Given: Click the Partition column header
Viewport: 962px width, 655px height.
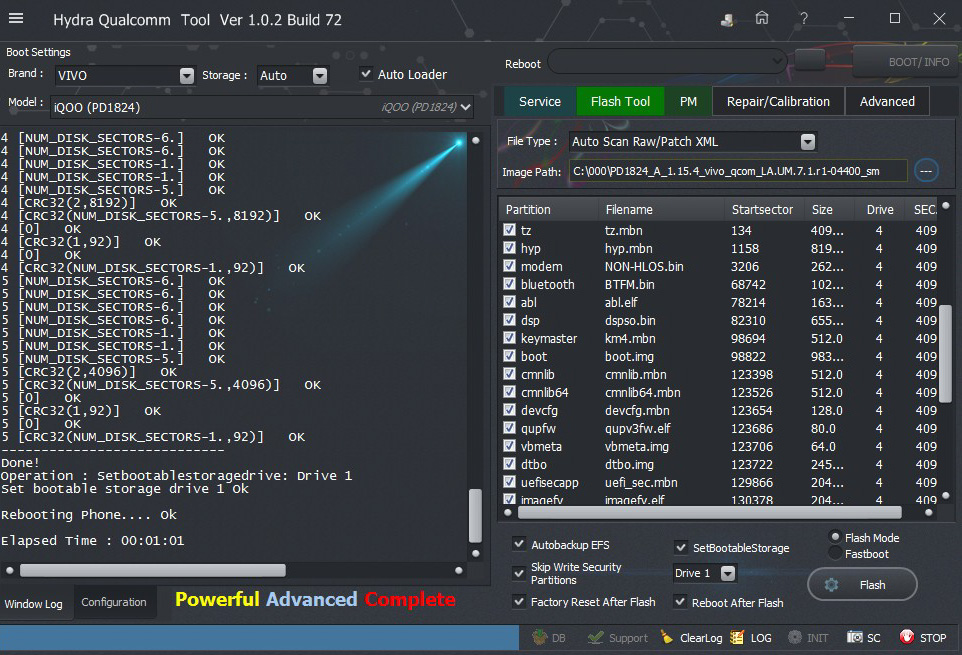Looking at the screenshot, I should click(x=549, y=209).
